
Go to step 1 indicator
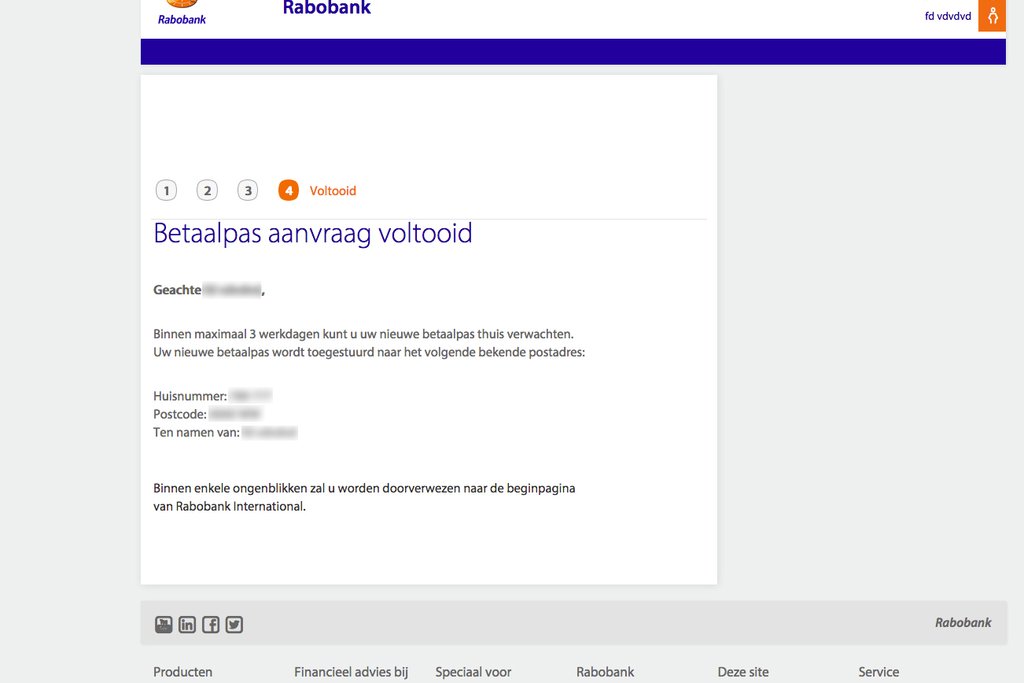(x=166, y=191)
